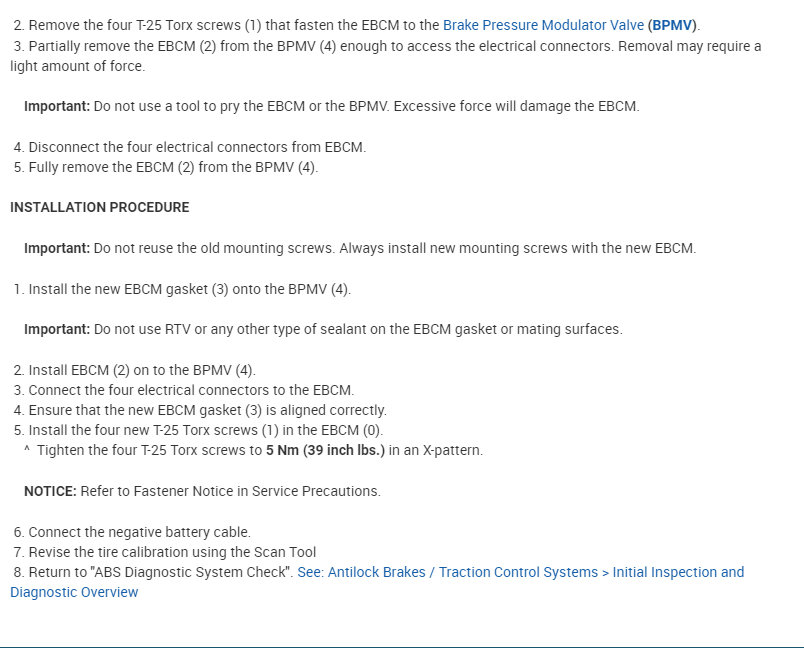
Task: Click the 'Fully remove the EBCM' step
Action: pyautogui.click(x=172, y=167)
